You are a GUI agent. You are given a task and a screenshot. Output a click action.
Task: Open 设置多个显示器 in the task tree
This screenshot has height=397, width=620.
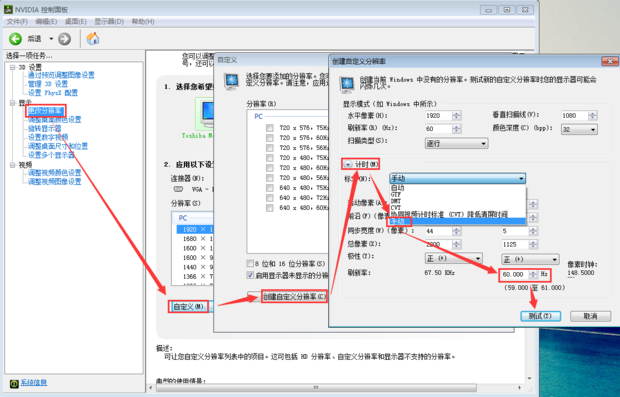51,155
